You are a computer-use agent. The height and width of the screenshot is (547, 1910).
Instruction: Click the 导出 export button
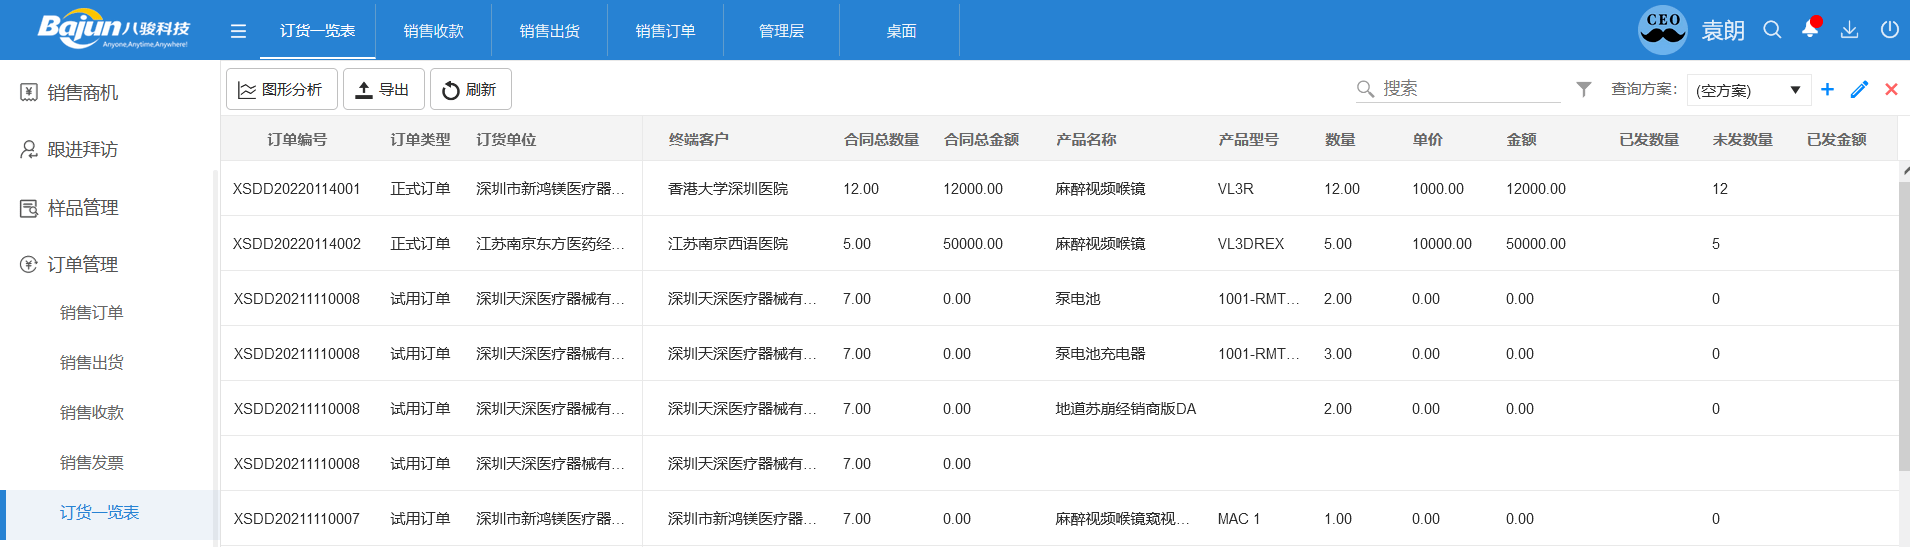(x=383, y=90)
